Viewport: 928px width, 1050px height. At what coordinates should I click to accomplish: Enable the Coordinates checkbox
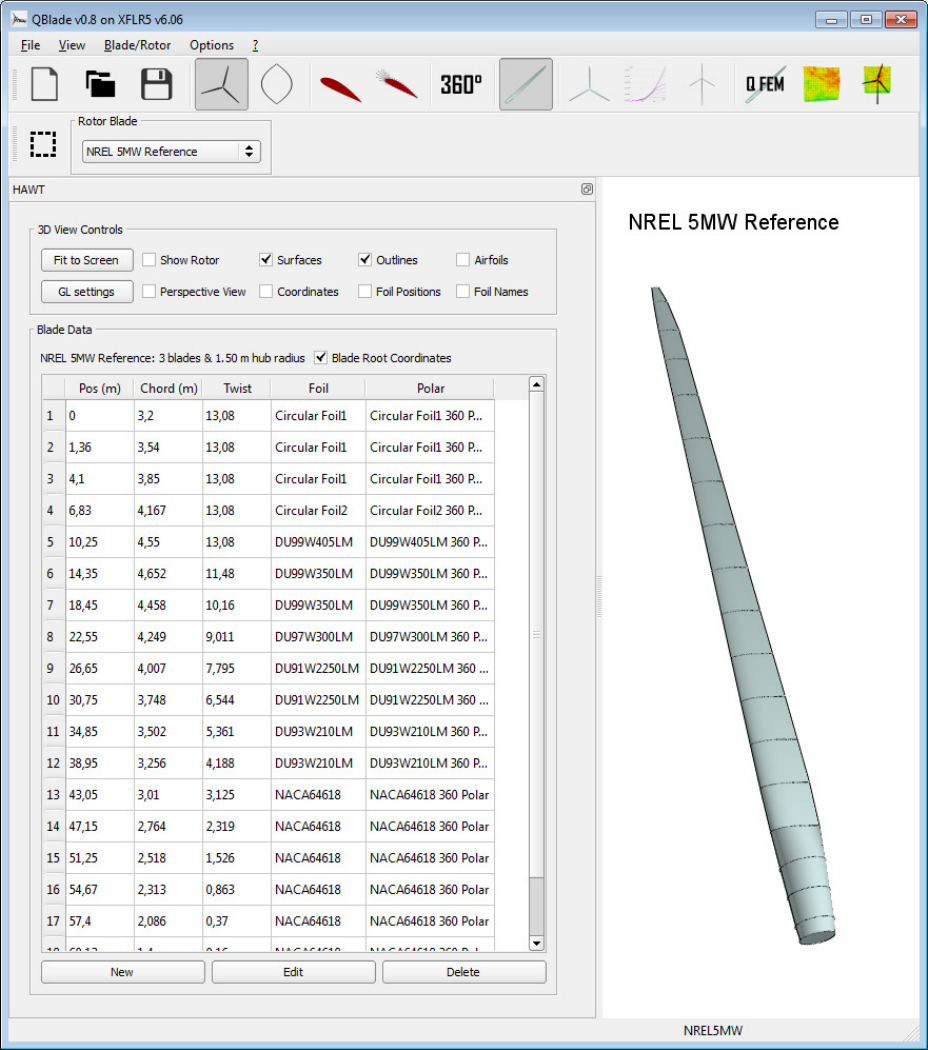(x=266, y=291)
